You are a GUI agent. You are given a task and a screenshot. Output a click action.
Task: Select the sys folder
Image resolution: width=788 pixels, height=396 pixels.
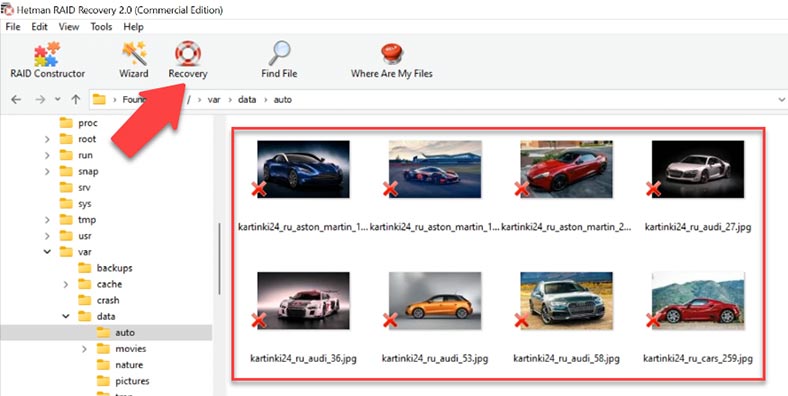click(75, 204)
